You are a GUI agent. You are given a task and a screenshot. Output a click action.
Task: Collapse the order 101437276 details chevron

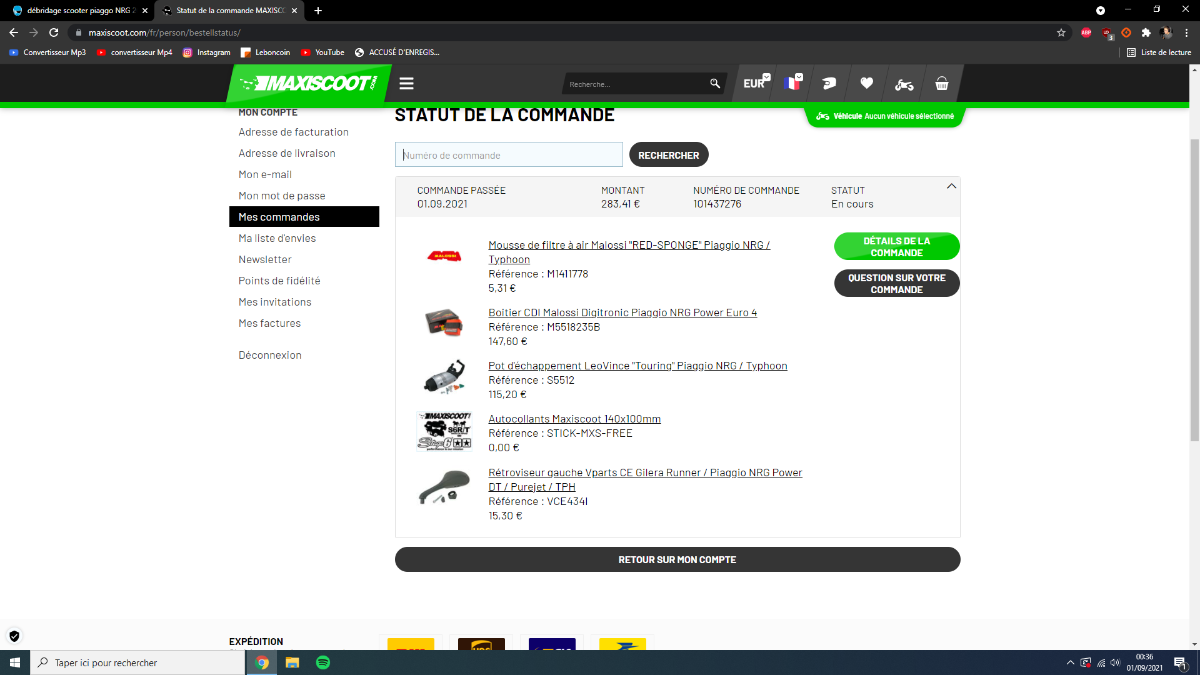click(x=950, y=185)
